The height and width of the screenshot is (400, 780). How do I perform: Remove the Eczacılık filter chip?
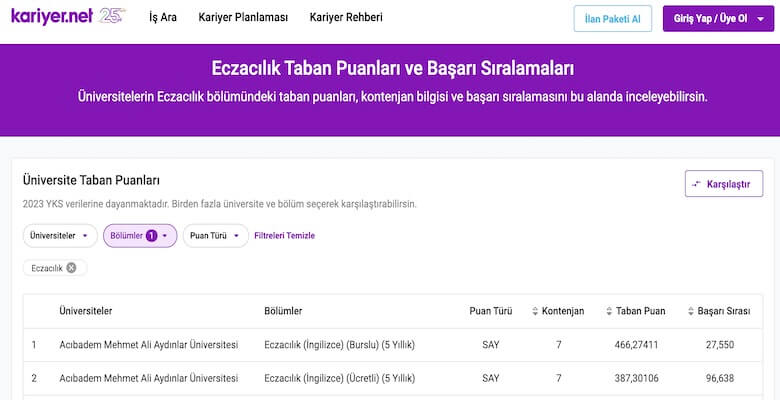pos(71,268)
